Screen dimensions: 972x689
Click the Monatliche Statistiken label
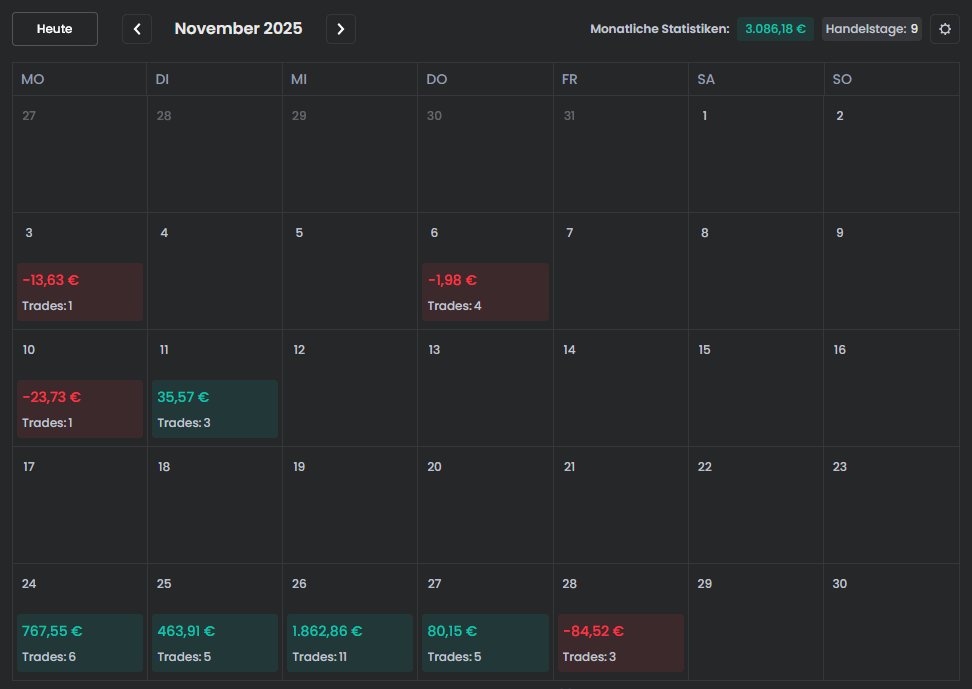click(x=660, y=29)
